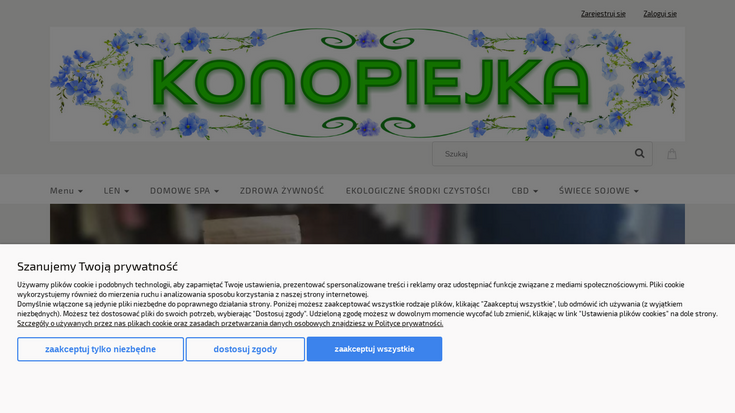This screenshot has width=735, height=413.
Task: Open the DOMOWE SPA dropdown
Action: point(184,191)
